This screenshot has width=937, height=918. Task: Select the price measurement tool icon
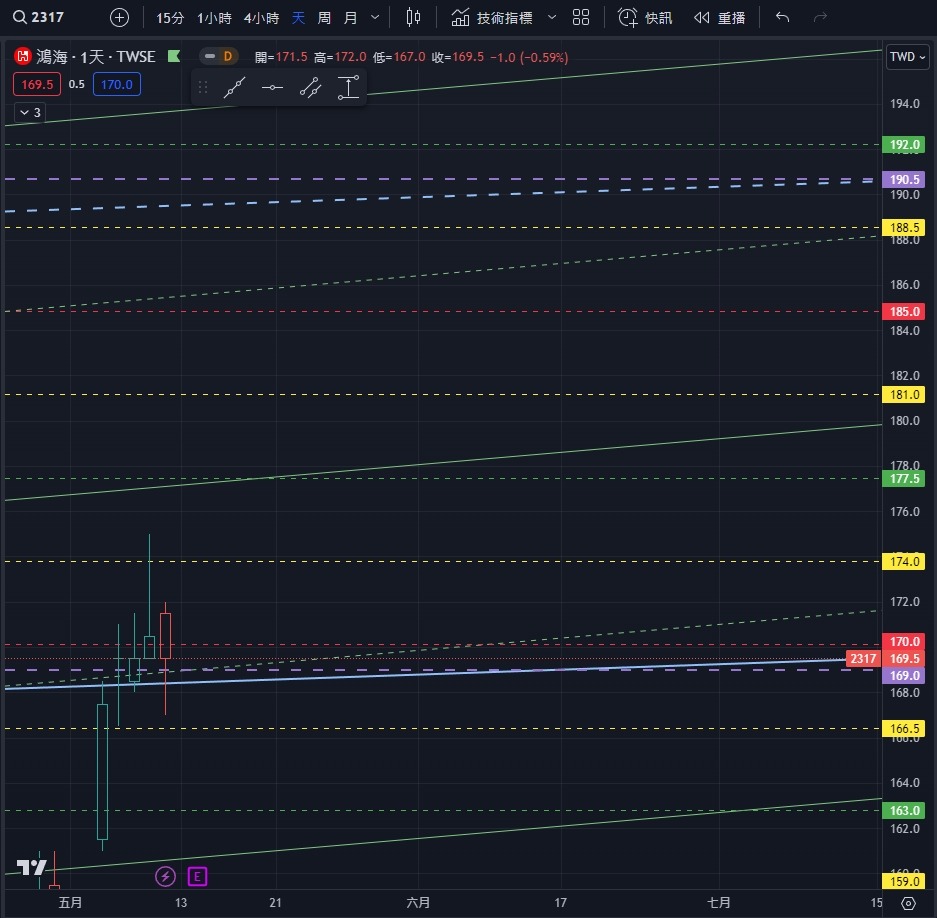(348, 88)
